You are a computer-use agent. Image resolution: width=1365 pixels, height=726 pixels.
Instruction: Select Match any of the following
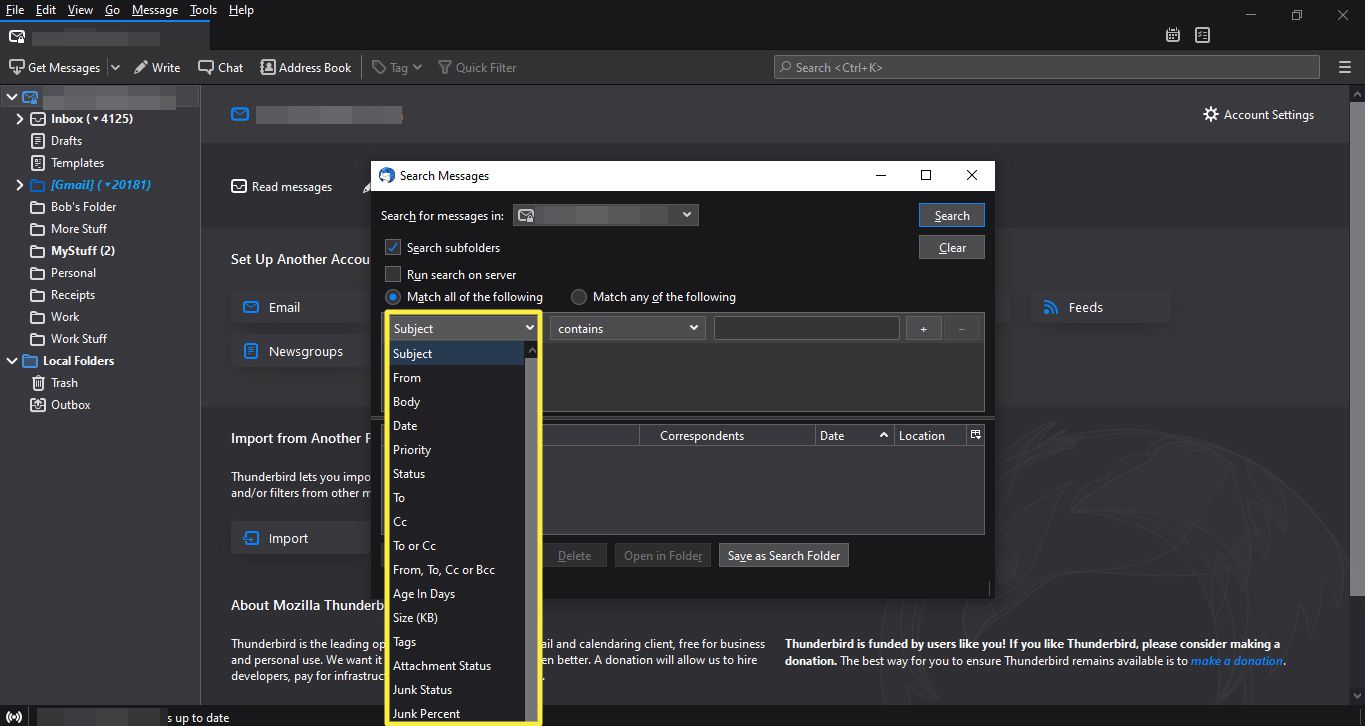[x=578, y=297]
